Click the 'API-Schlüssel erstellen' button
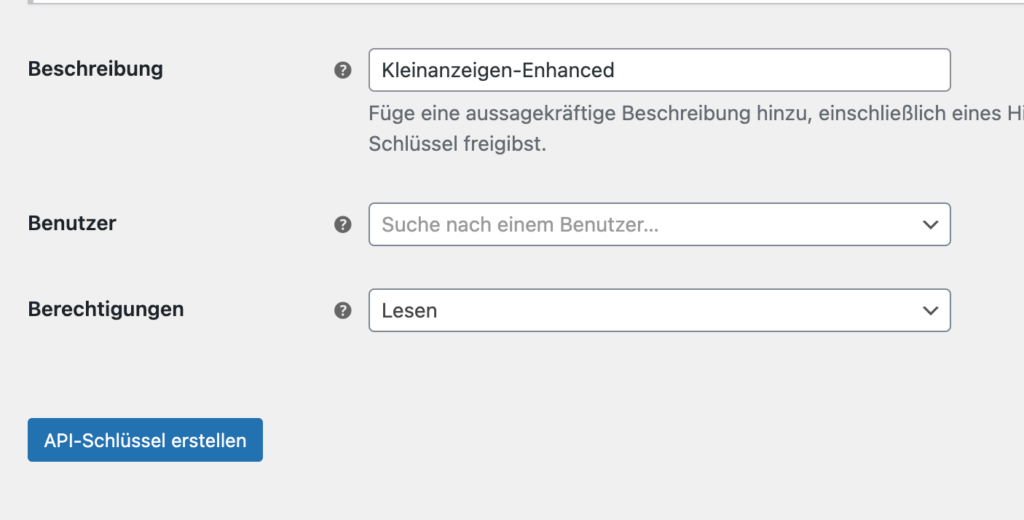 pos(145,440)
